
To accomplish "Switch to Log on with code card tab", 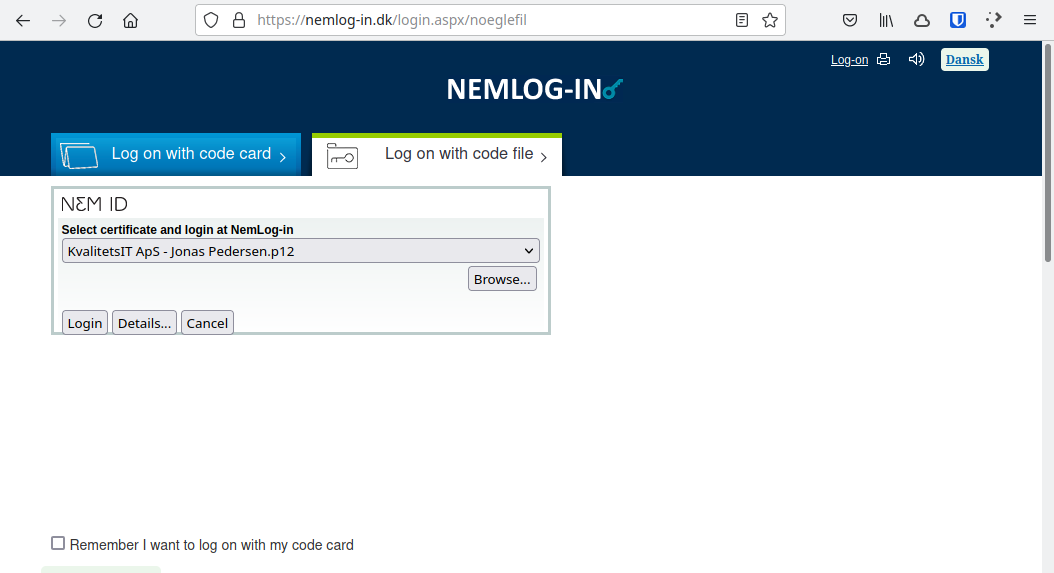I will click(176, 155).
